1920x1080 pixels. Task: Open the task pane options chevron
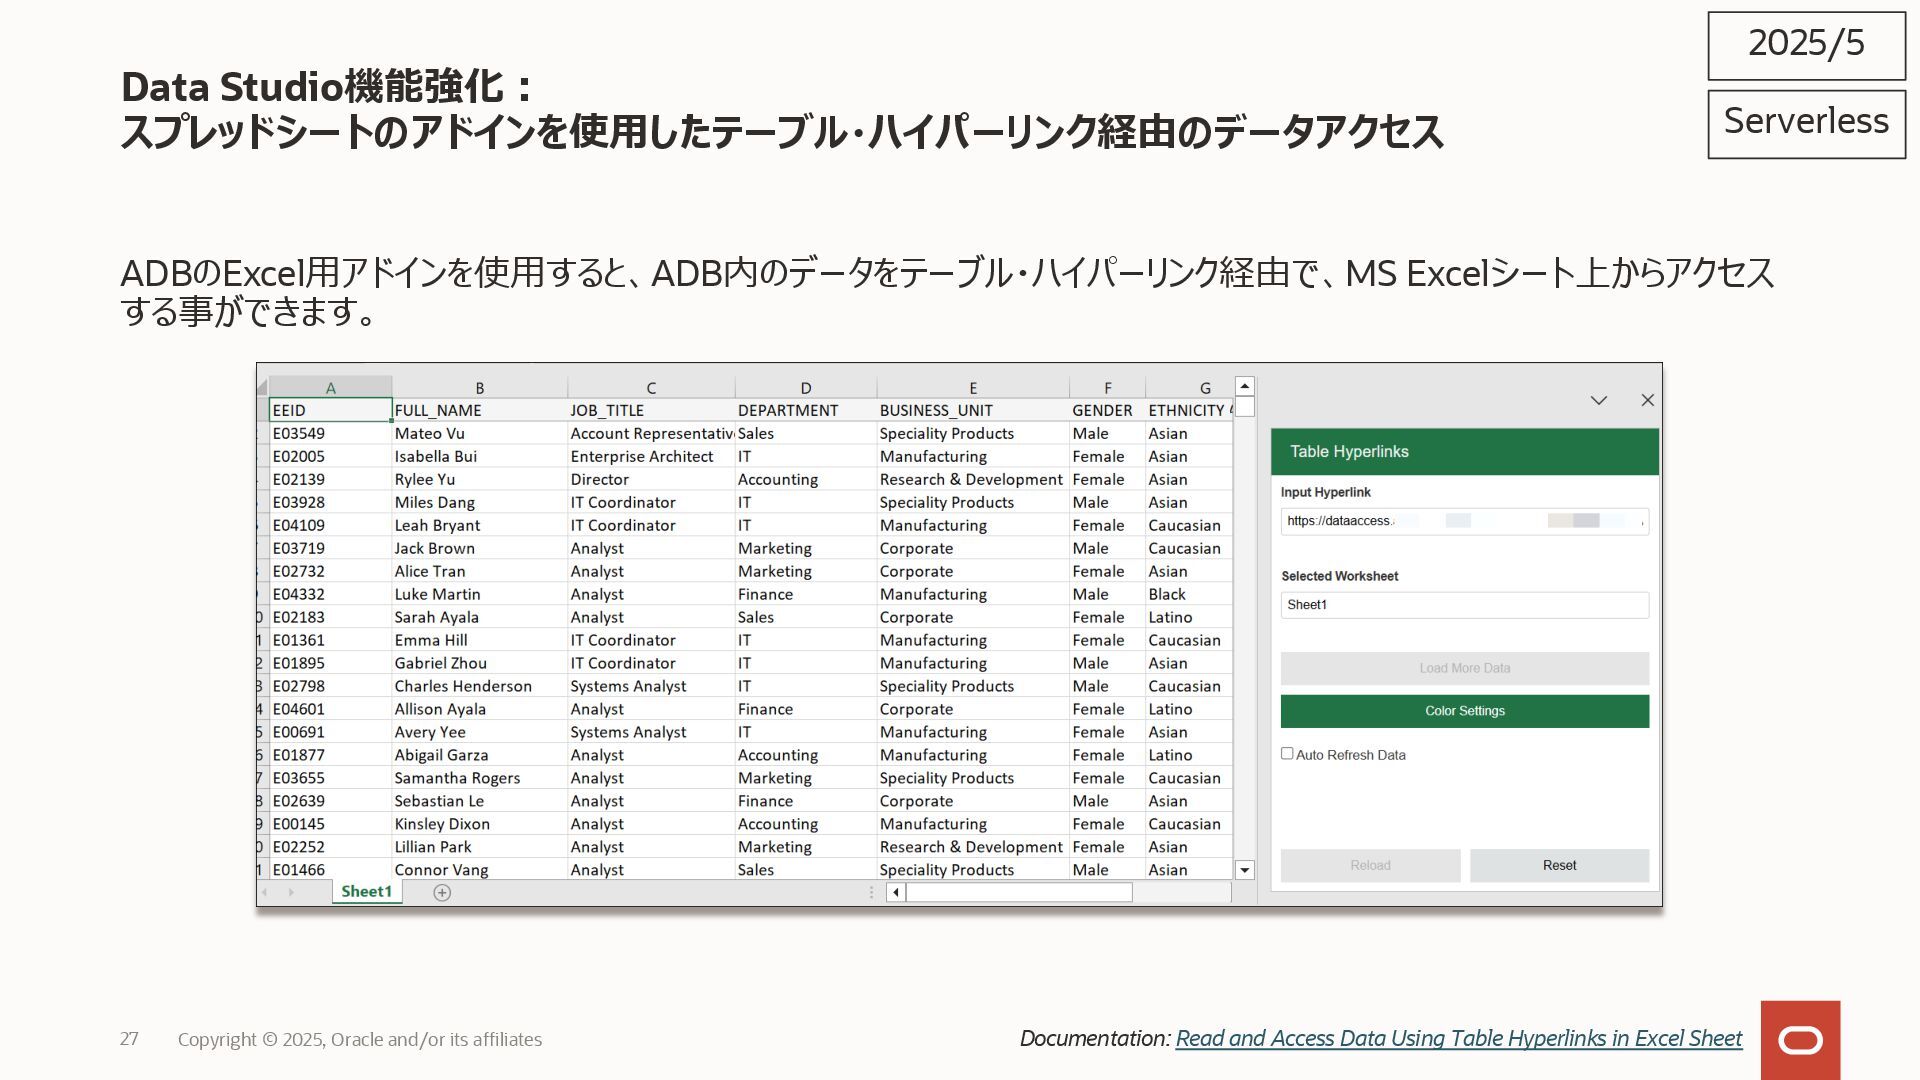point(1598,401)
